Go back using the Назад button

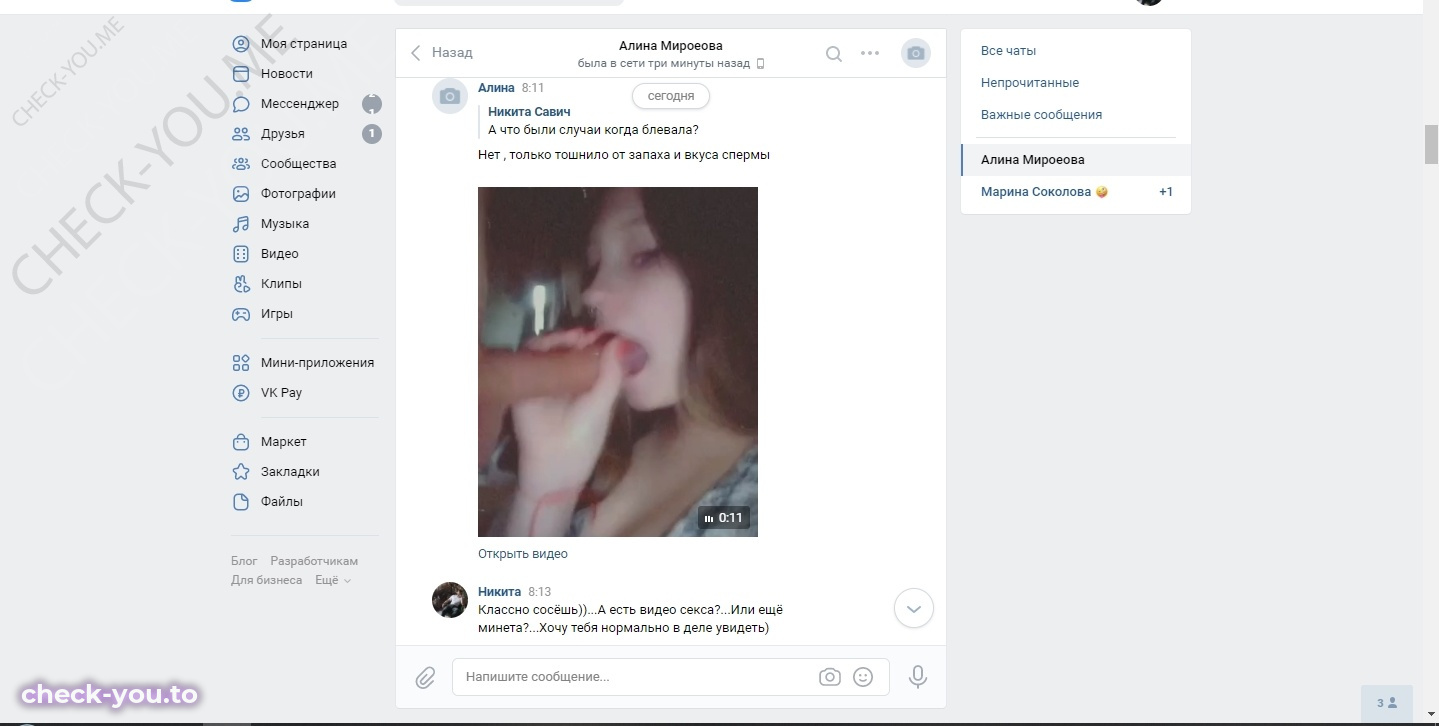pos(441,52)
